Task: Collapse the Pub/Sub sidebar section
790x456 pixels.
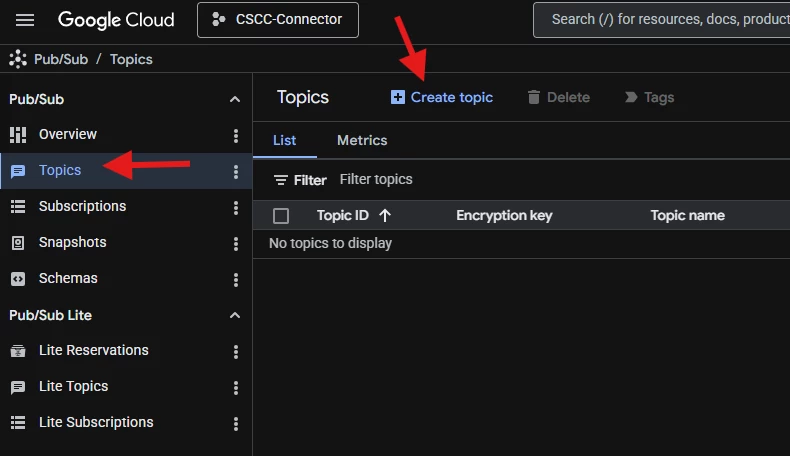Action: (234, 99)
